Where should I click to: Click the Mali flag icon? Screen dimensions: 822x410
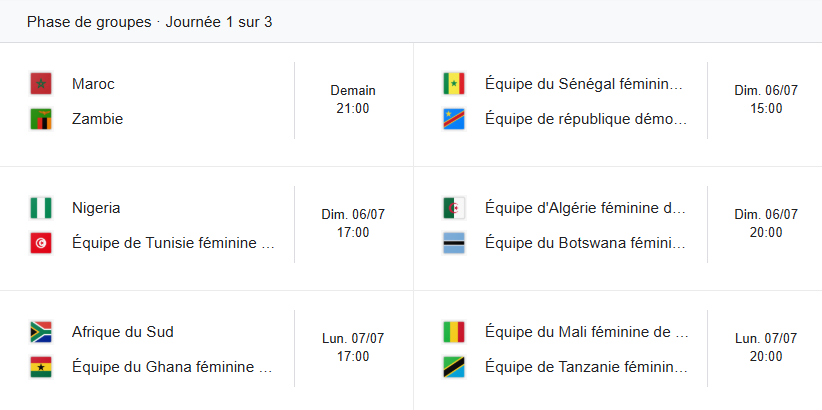[454, 332]
